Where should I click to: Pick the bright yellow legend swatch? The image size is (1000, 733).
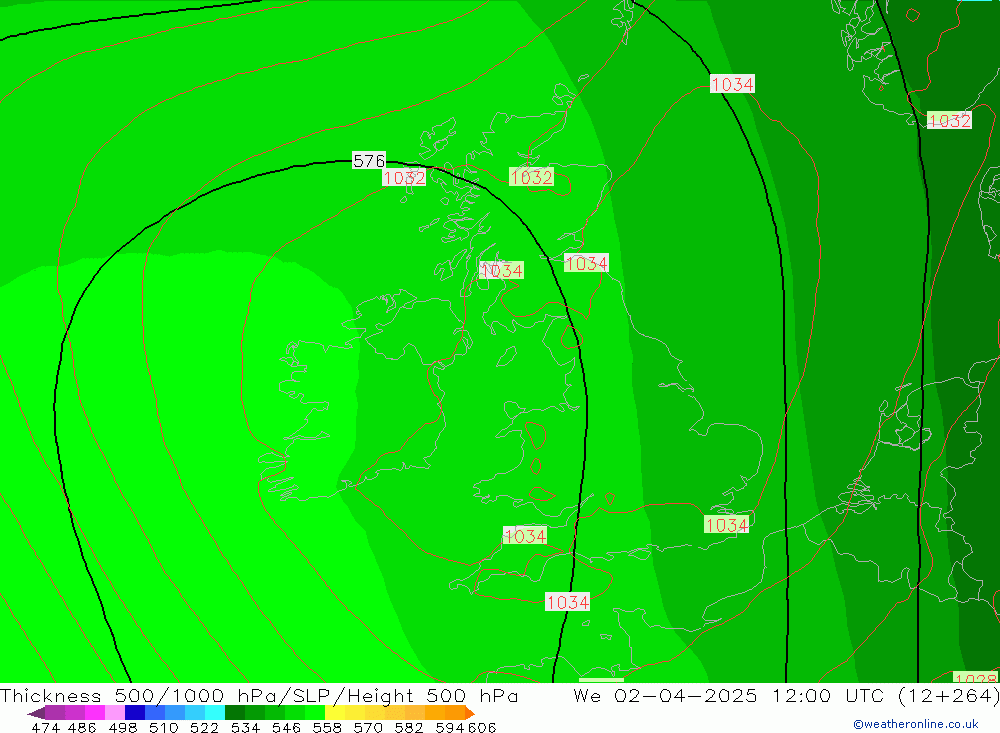coord(335,713)
